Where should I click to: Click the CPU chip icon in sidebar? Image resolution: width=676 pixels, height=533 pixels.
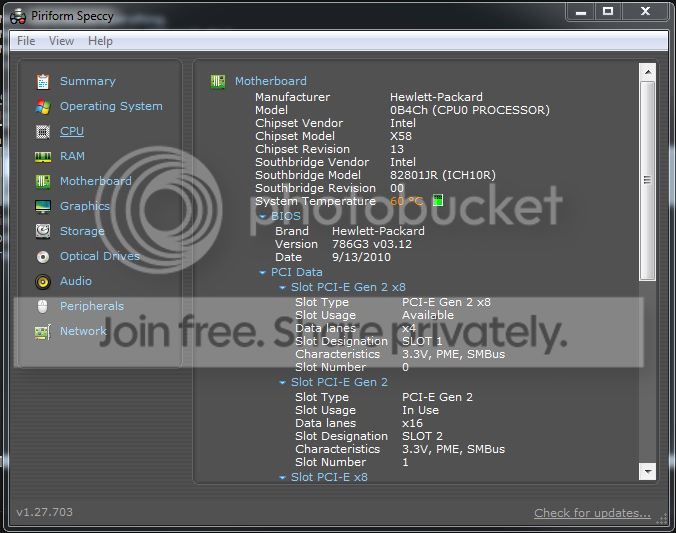(x=43, y=132)
